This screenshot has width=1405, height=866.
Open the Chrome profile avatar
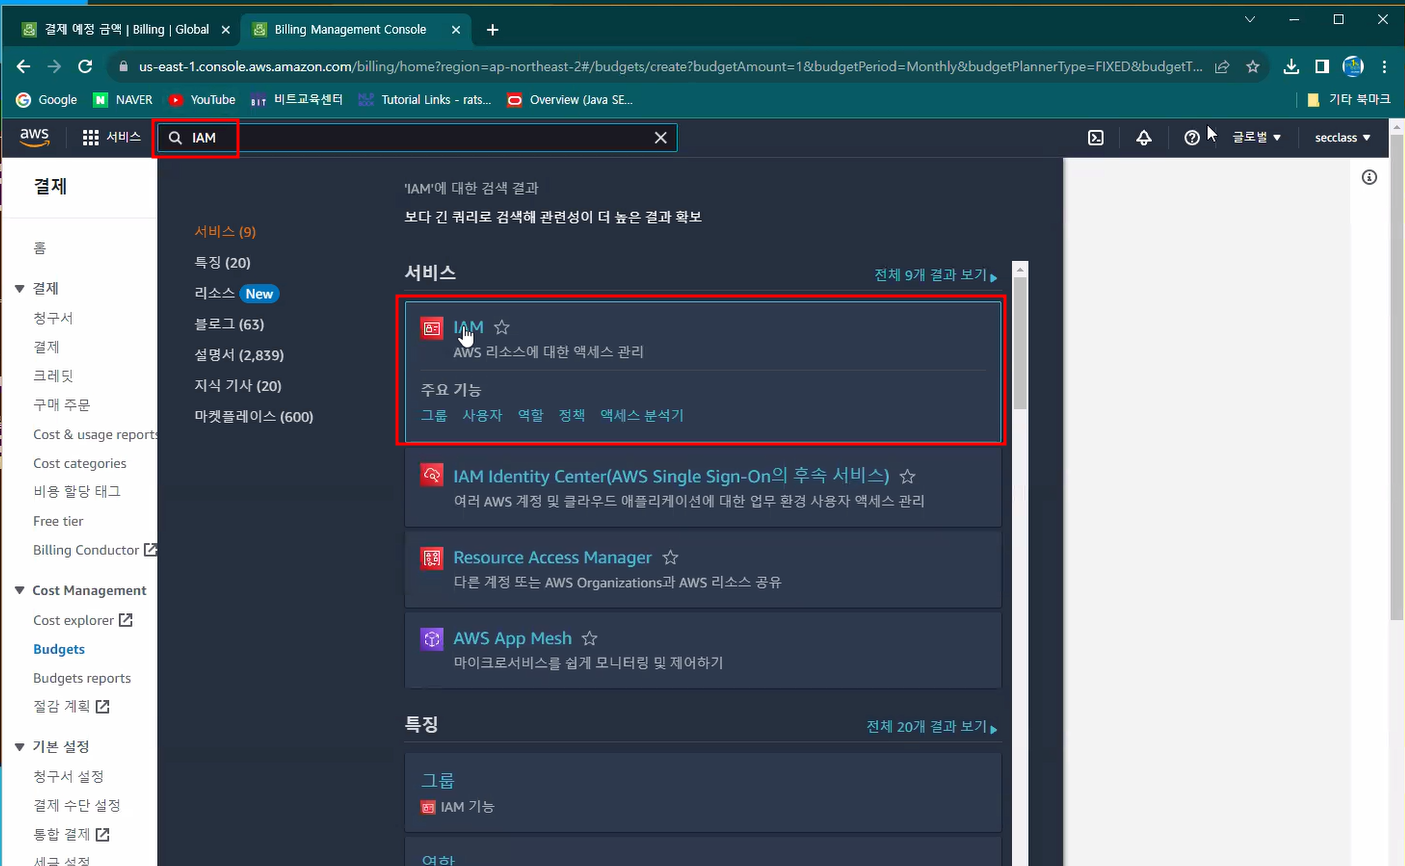coord(1353,66)
